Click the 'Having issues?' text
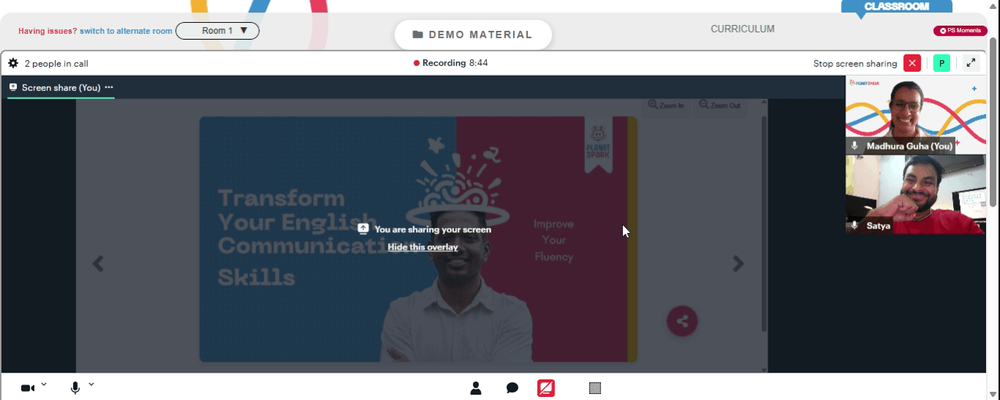The image size is (1000, 400). [47, 31]
